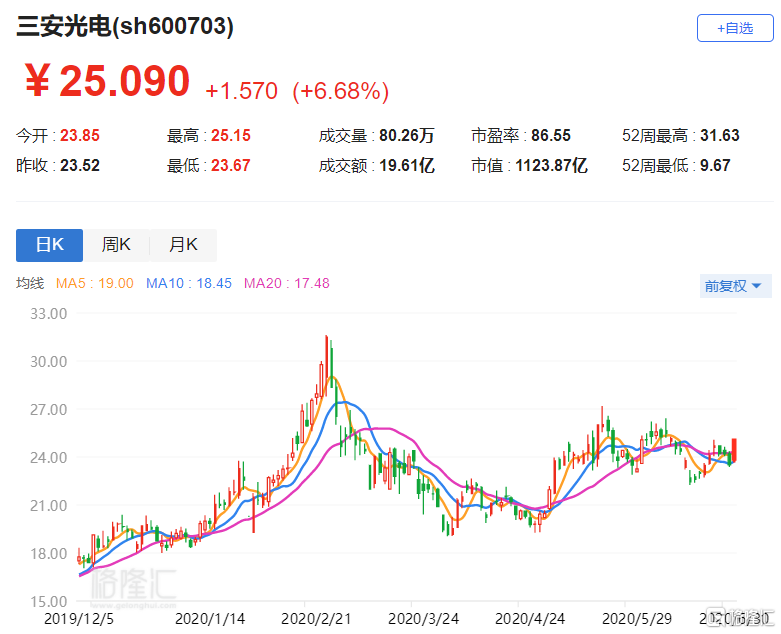Click the 昨收 value 23.52
Image resolution: width=781 pixels, height=634 pixels.
(x=80, y=165)
